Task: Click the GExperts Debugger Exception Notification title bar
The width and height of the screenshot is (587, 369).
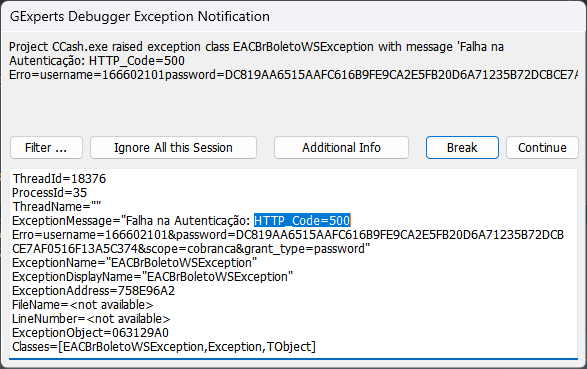Action: tap(294, 16)
